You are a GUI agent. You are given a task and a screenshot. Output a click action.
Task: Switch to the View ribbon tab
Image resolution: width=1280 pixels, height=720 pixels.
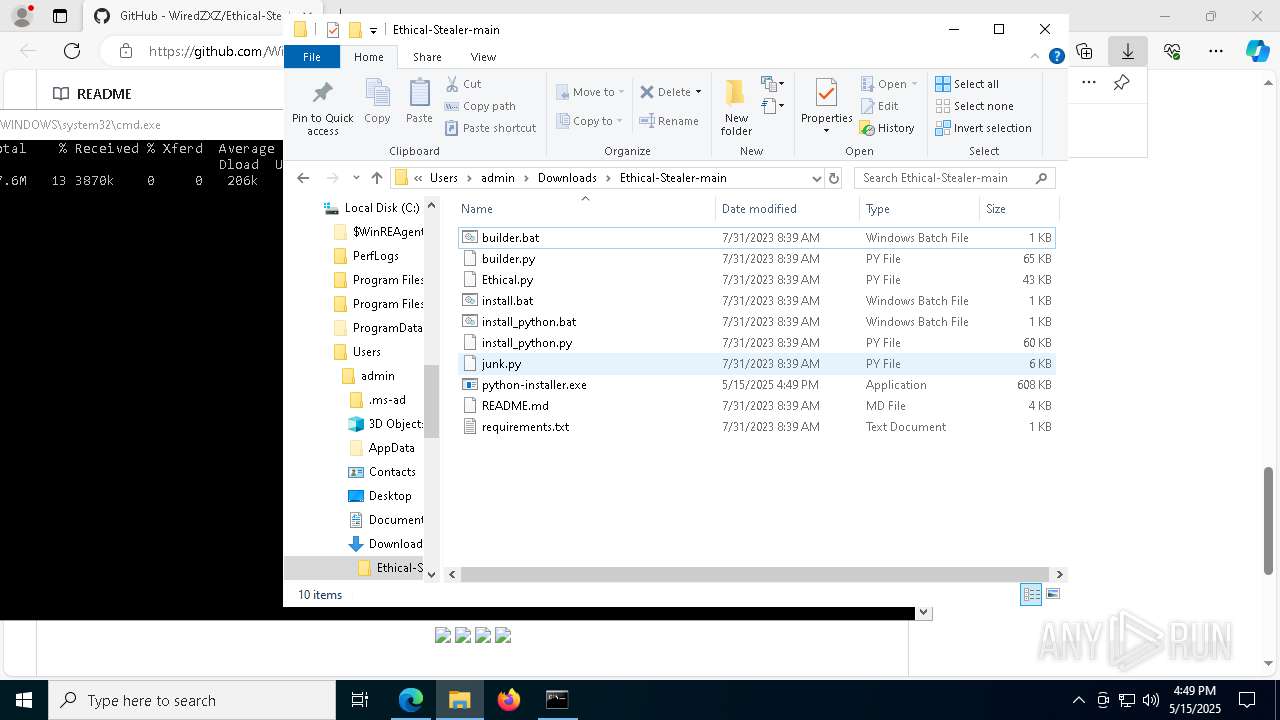(483, 57)
